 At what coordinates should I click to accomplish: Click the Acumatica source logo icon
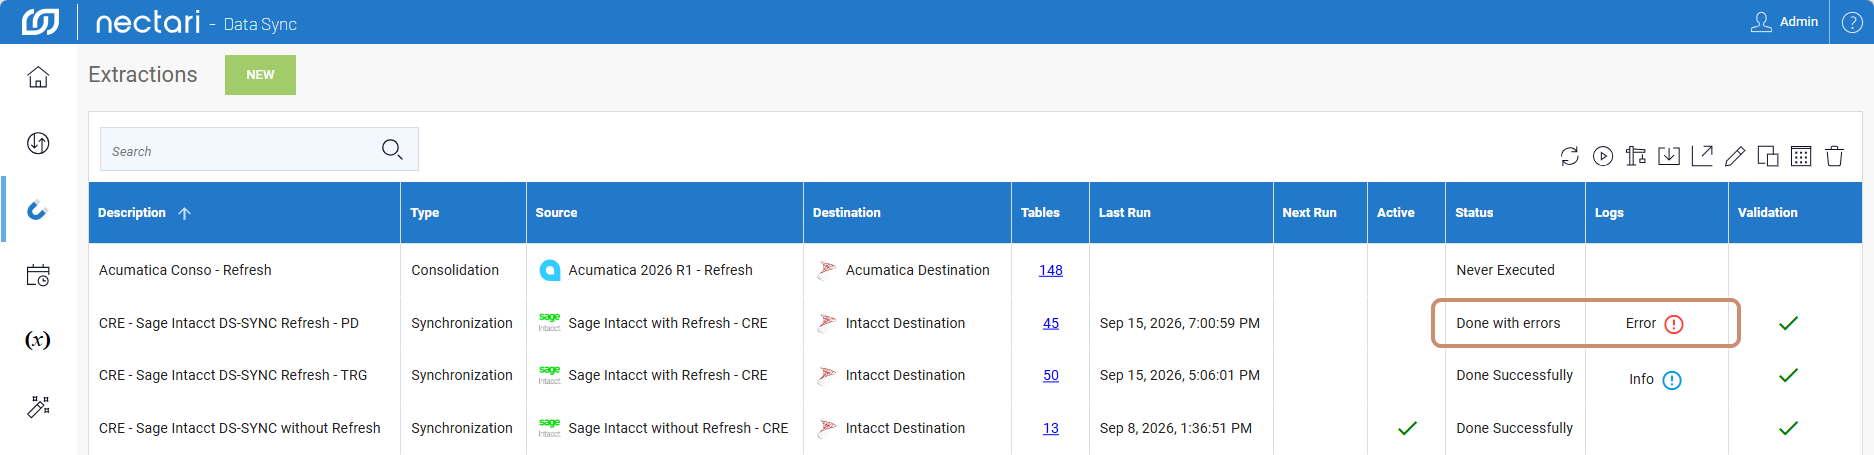click(550, 270)
